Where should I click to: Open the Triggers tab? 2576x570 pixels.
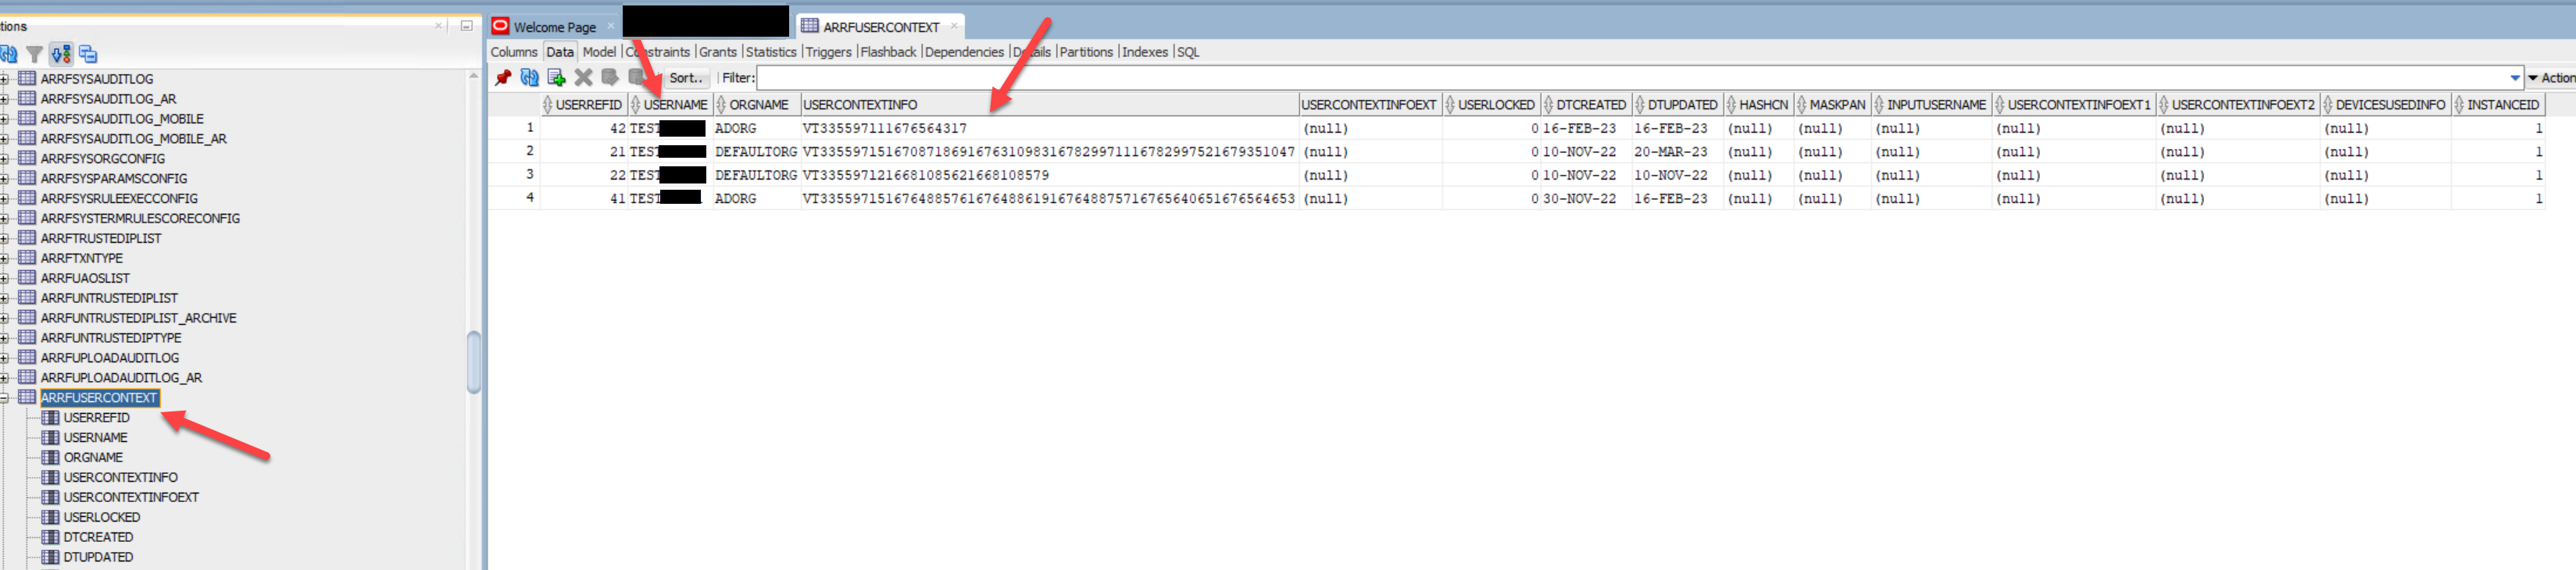pos(828,52)
